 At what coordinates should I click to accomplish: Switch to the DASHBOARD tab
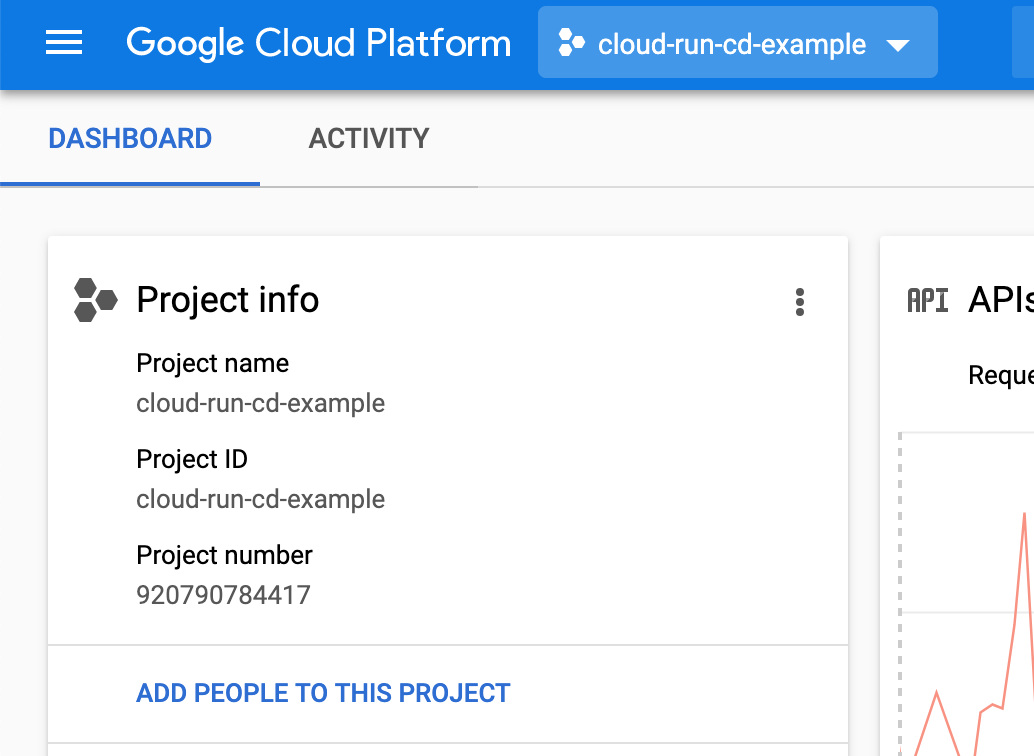click(x=130, y=139)
